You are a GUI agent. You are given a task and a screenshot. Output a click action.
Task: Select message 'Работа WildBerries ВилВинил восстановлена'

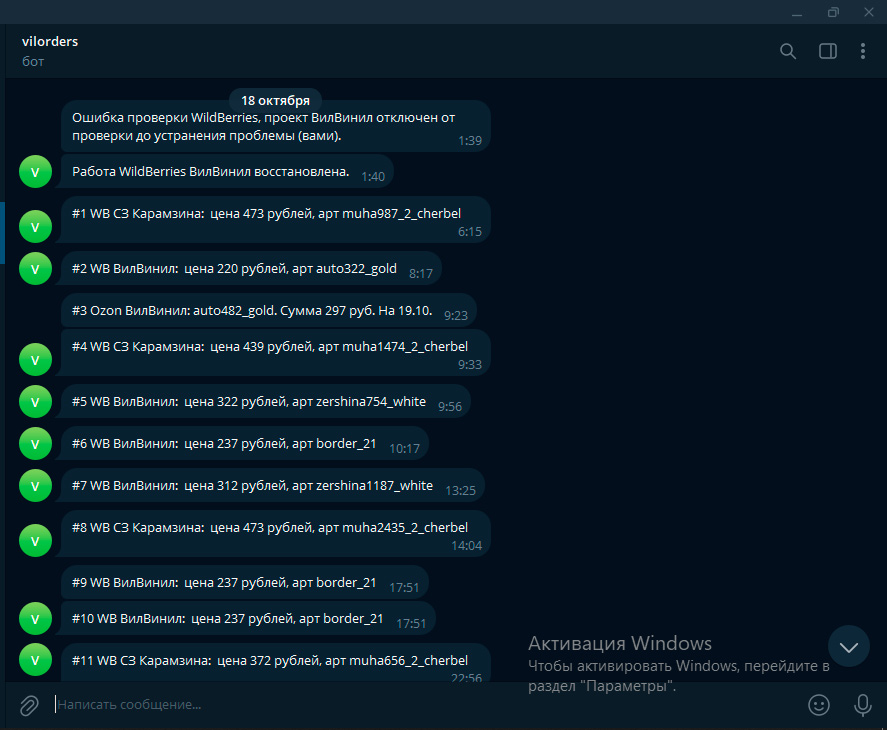(227, 171)
